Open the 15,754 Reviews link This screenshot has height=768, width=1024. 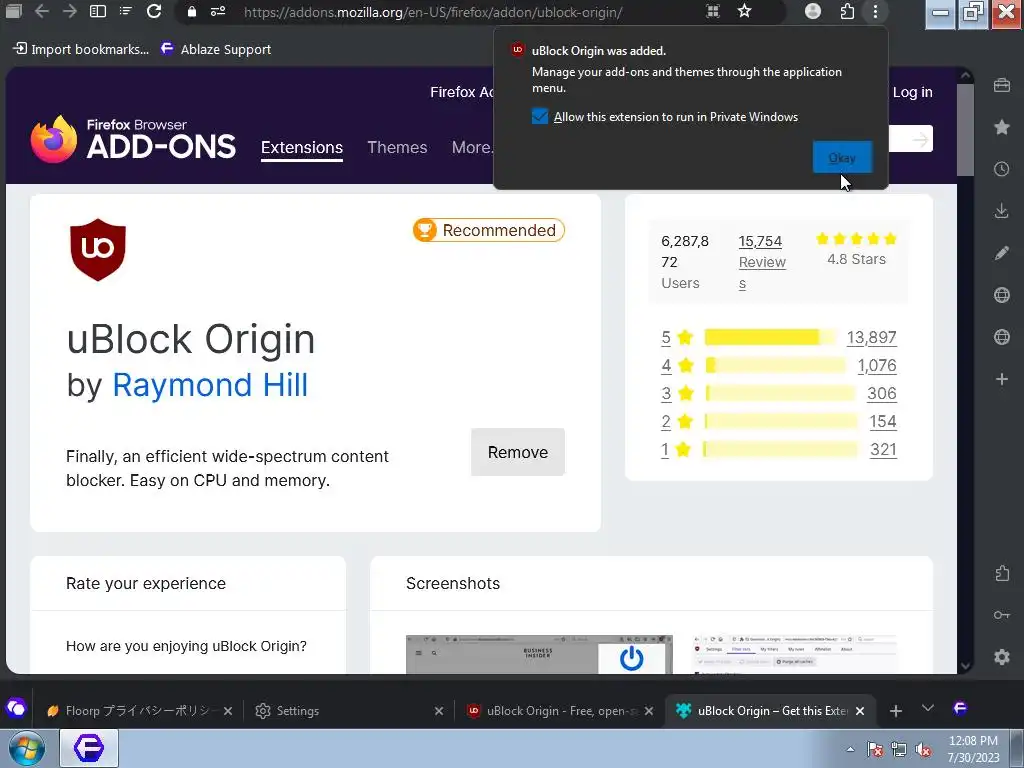coord(762,262)
